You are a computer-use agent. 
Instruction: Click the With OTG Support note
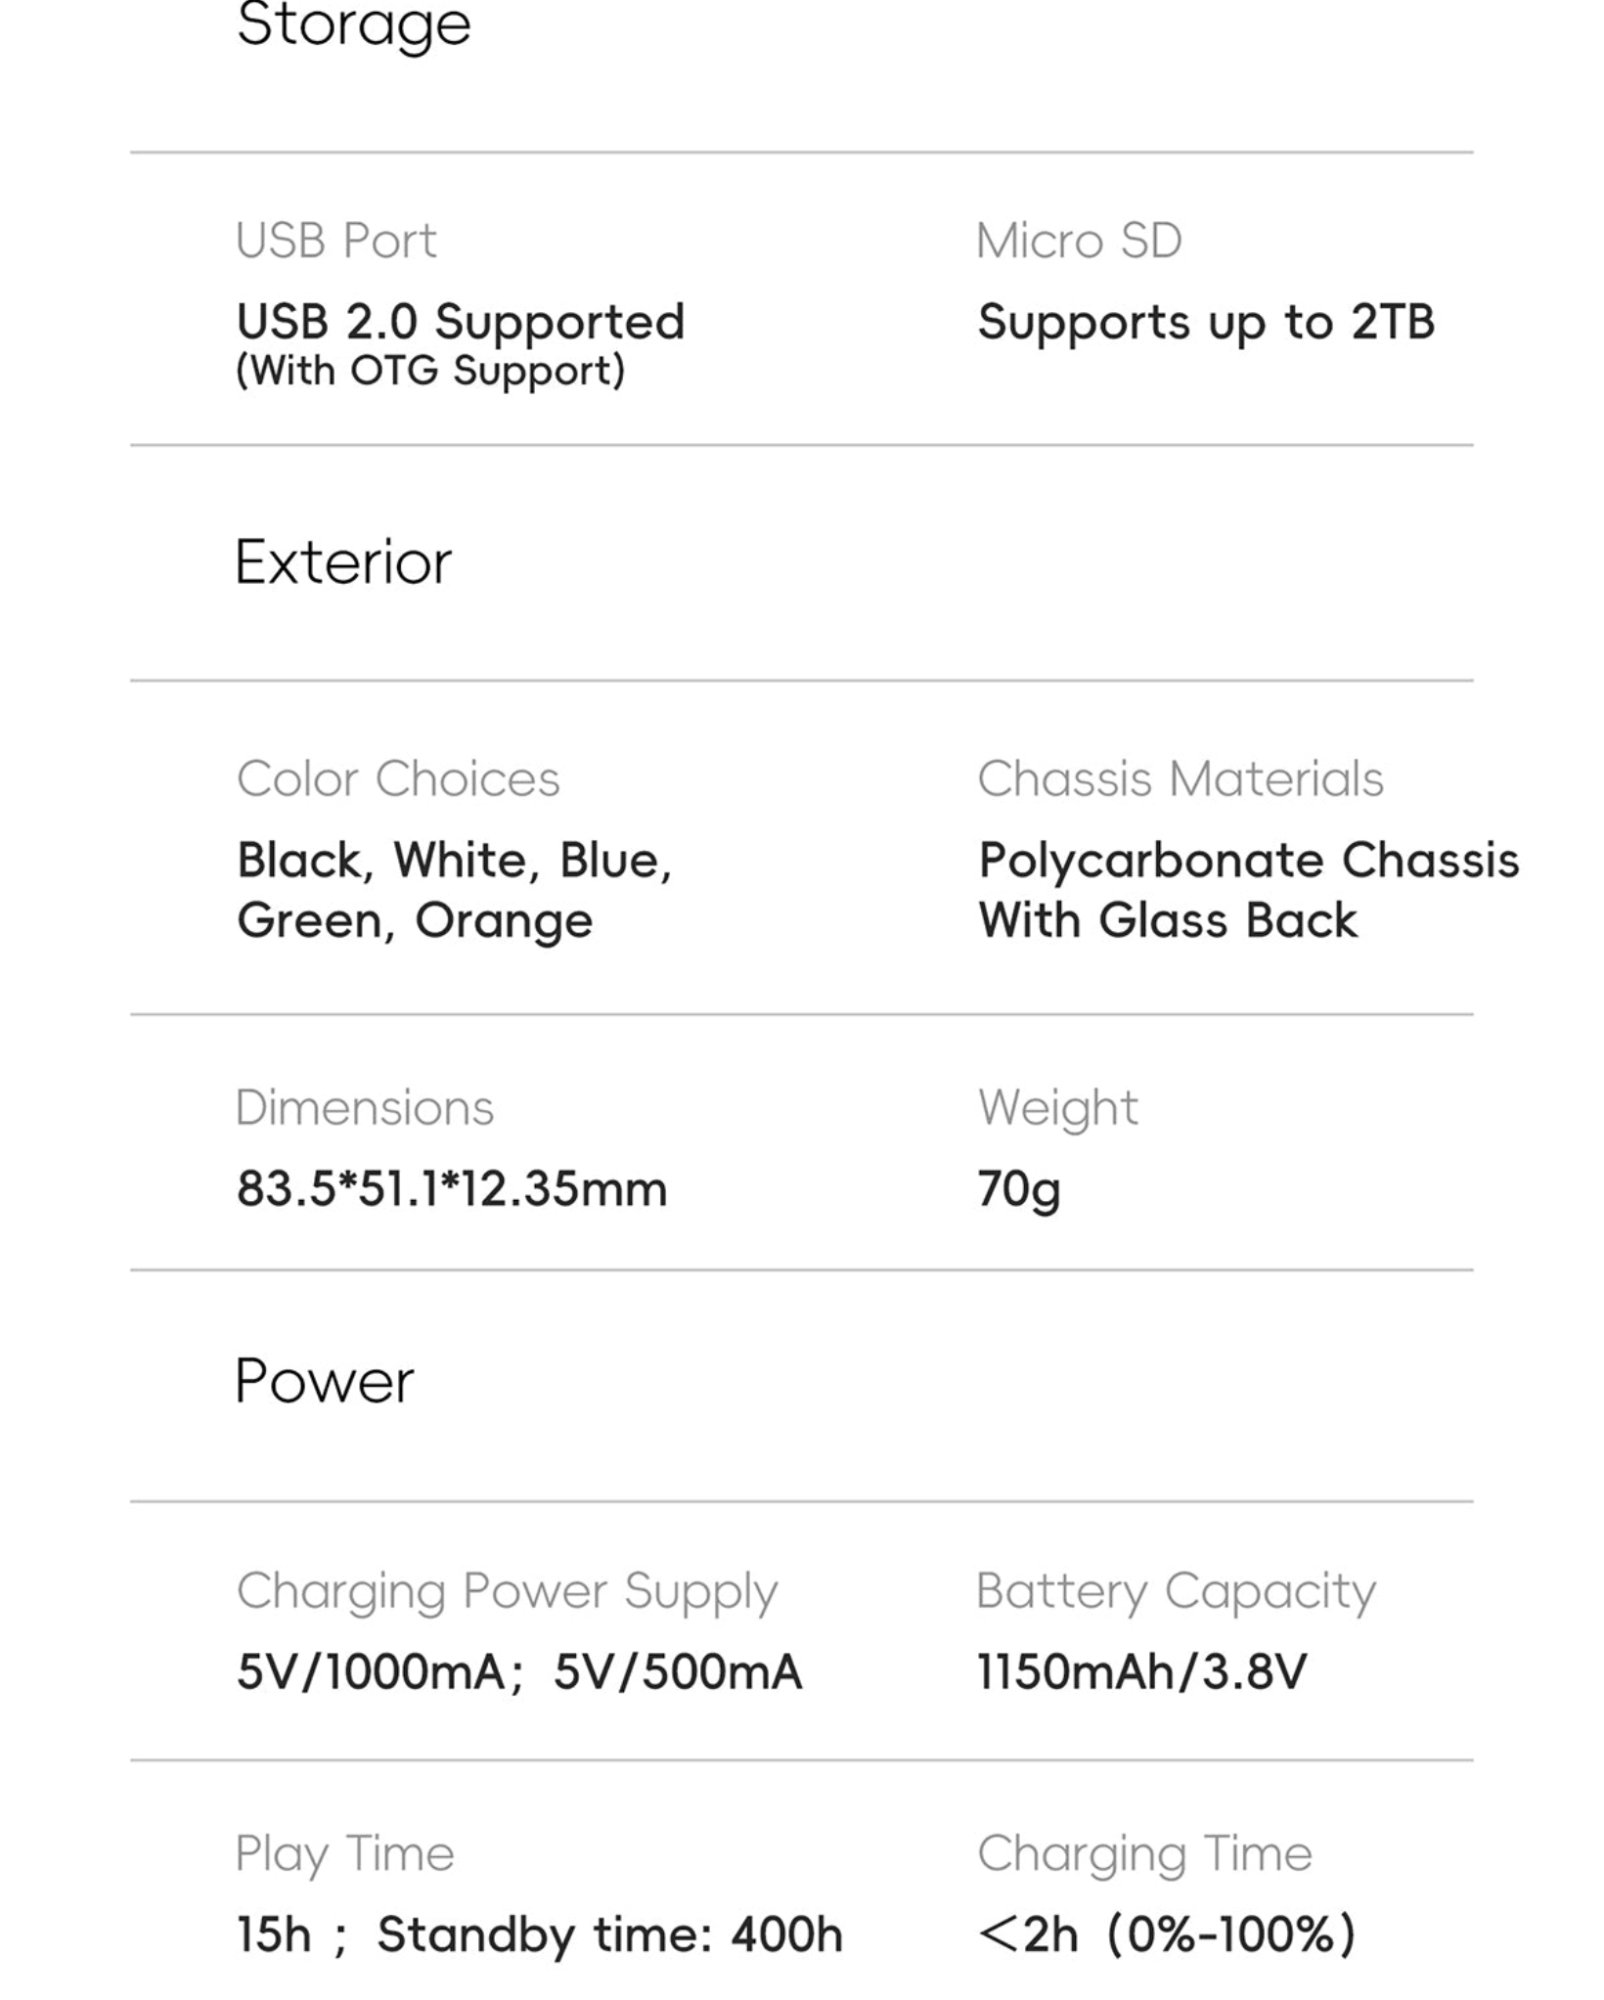click(430, 371)
